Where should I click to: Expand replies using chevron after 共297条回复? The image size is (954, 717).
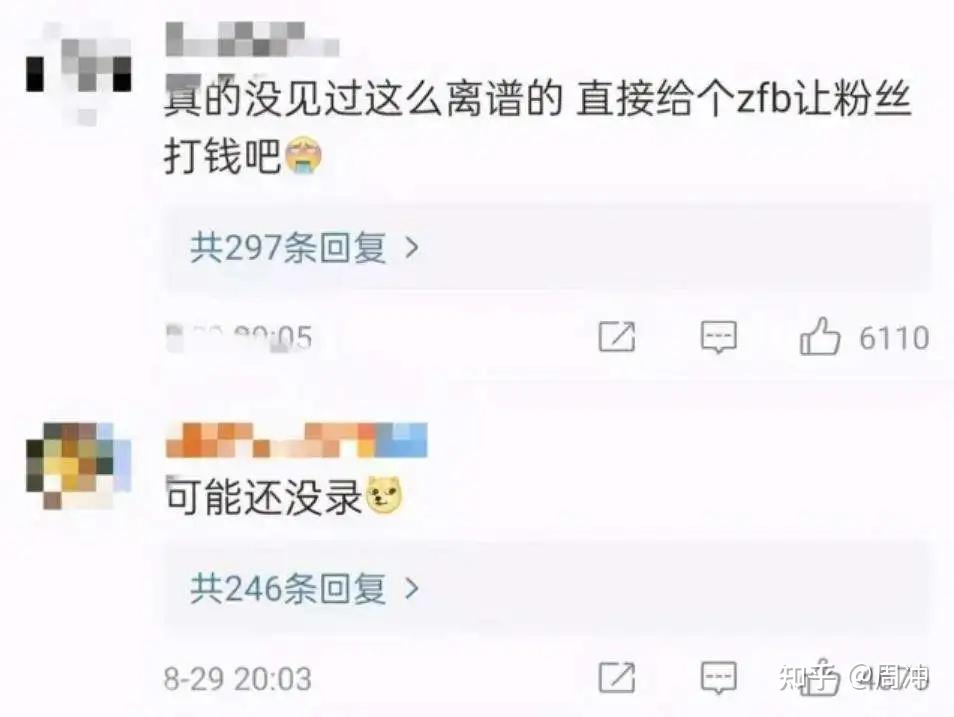(412, 248)
